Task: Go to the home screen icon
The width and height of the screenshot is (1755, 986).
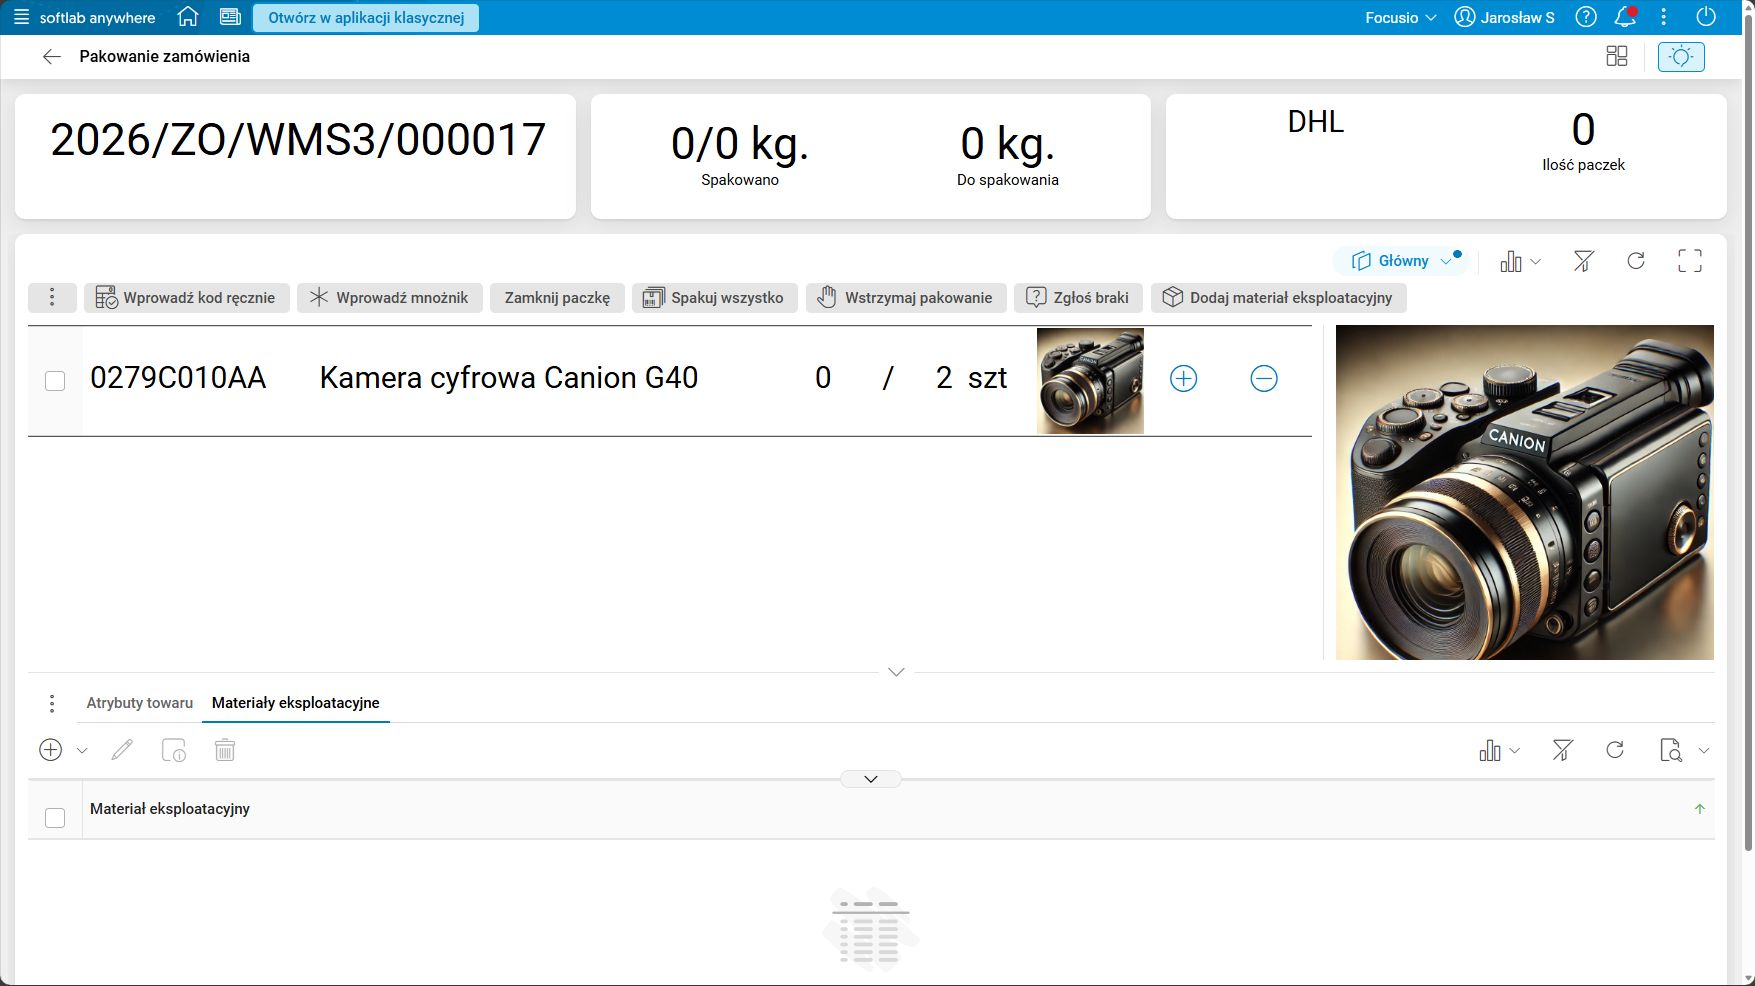Action: coord(188,17)
